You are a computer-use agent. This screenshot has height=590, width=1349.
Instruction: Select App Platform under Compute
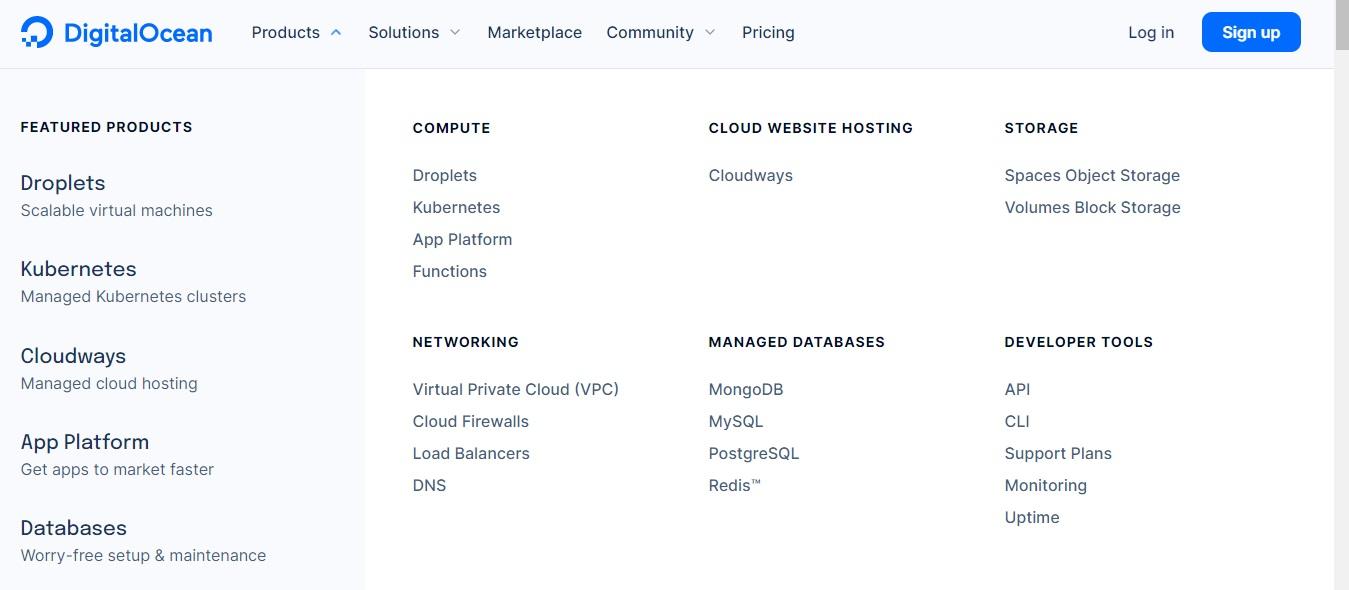(x=462, y=239)
